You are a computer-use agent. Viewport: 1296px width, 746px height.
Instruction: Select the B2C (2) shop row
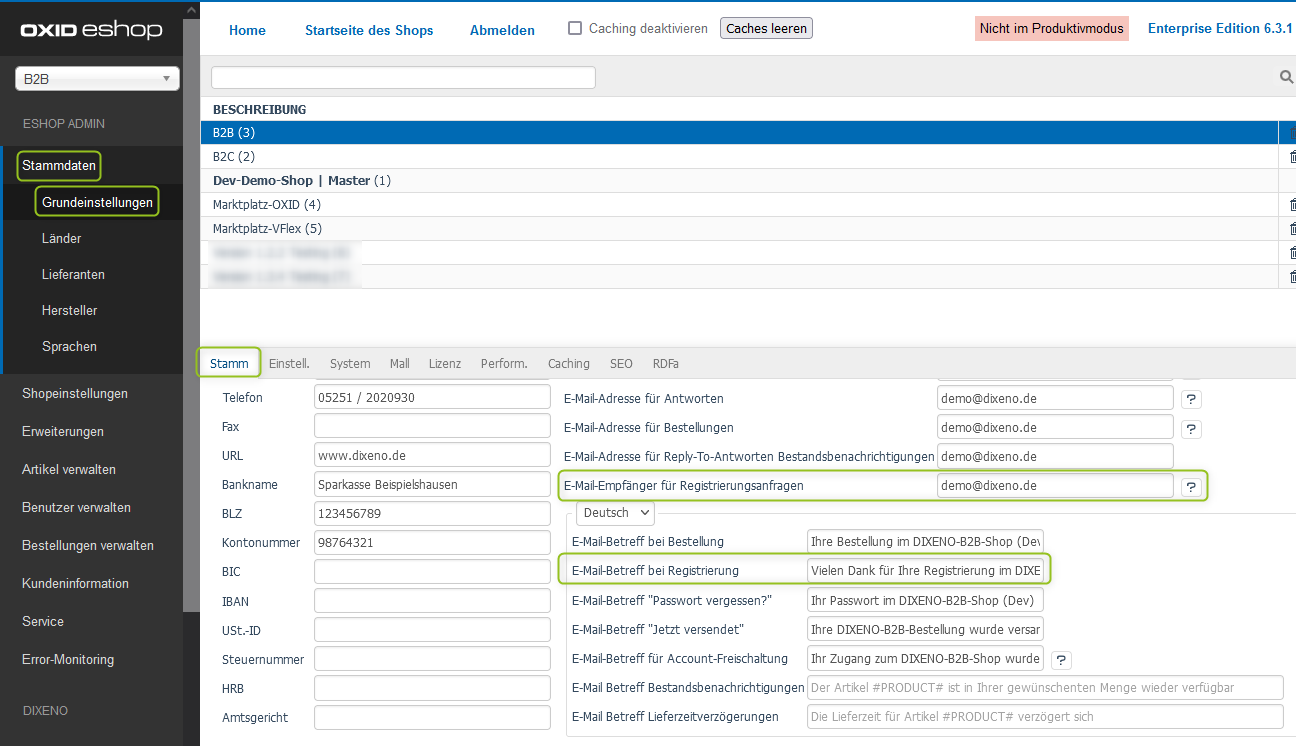click(x=740, y=156)
